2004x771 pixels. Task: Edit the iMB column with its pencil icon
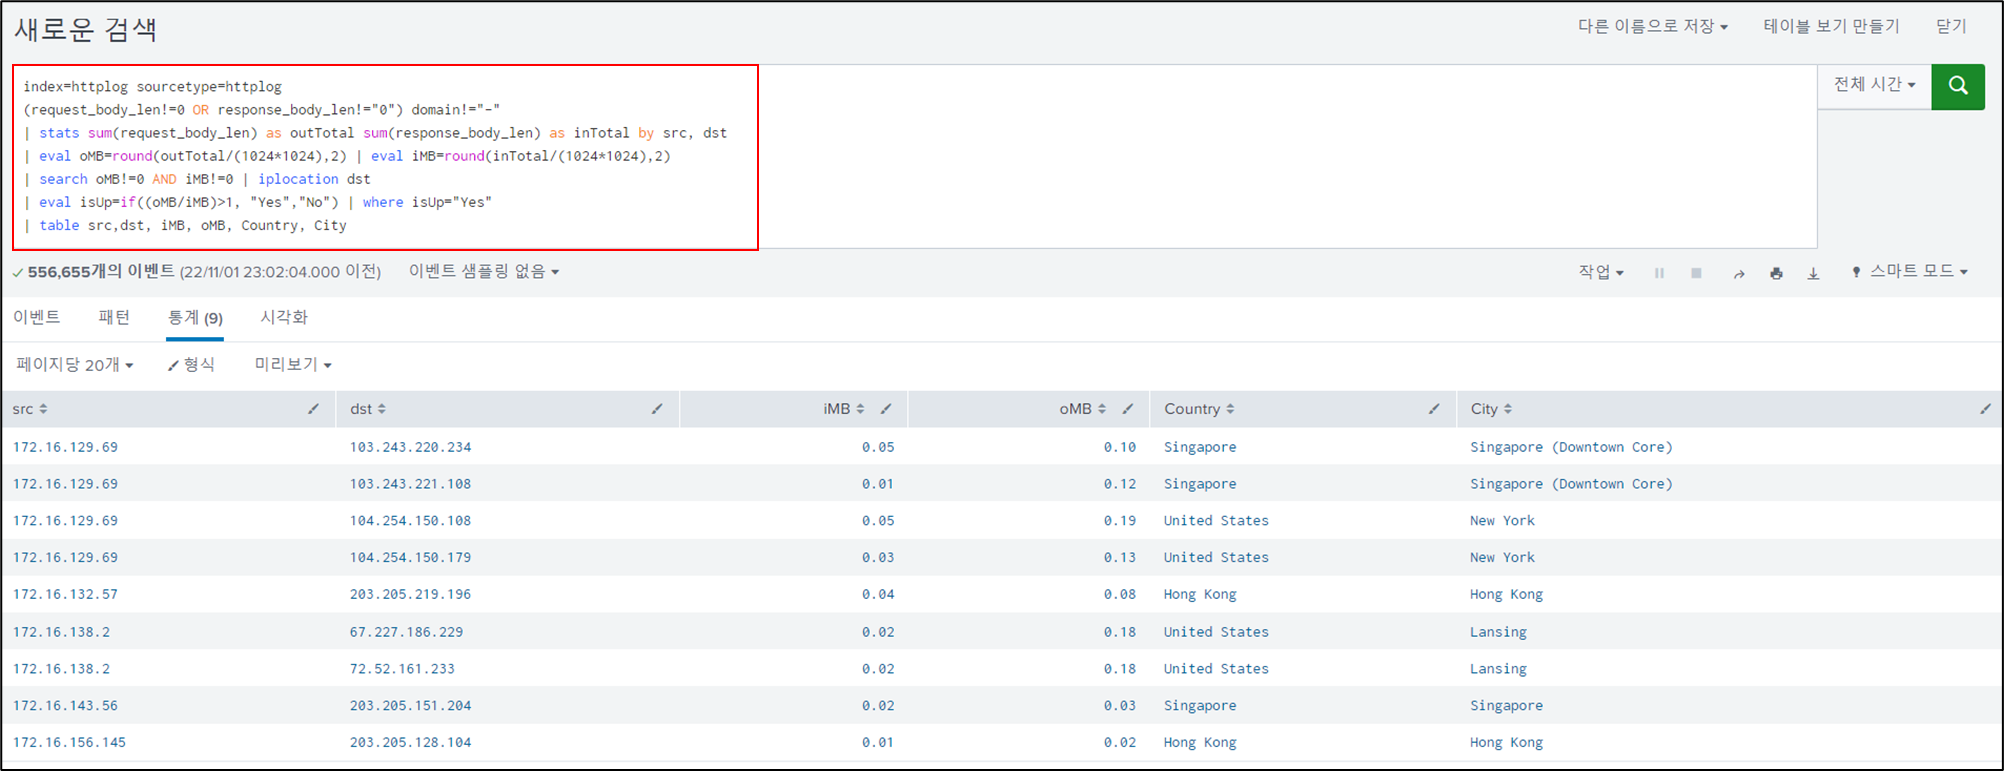point(886,409)
